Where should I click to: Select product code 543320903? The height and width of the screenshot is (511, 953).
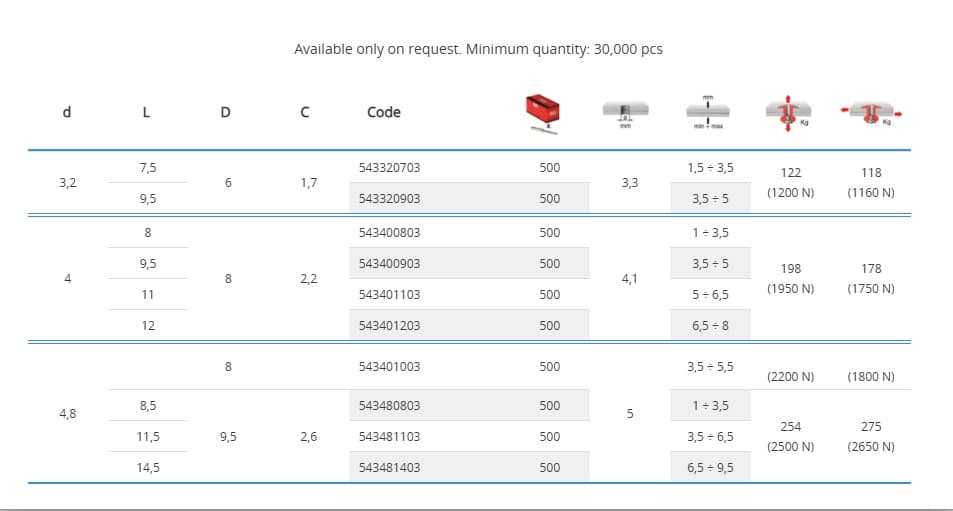pyautogui.click(x=389, y=199)
